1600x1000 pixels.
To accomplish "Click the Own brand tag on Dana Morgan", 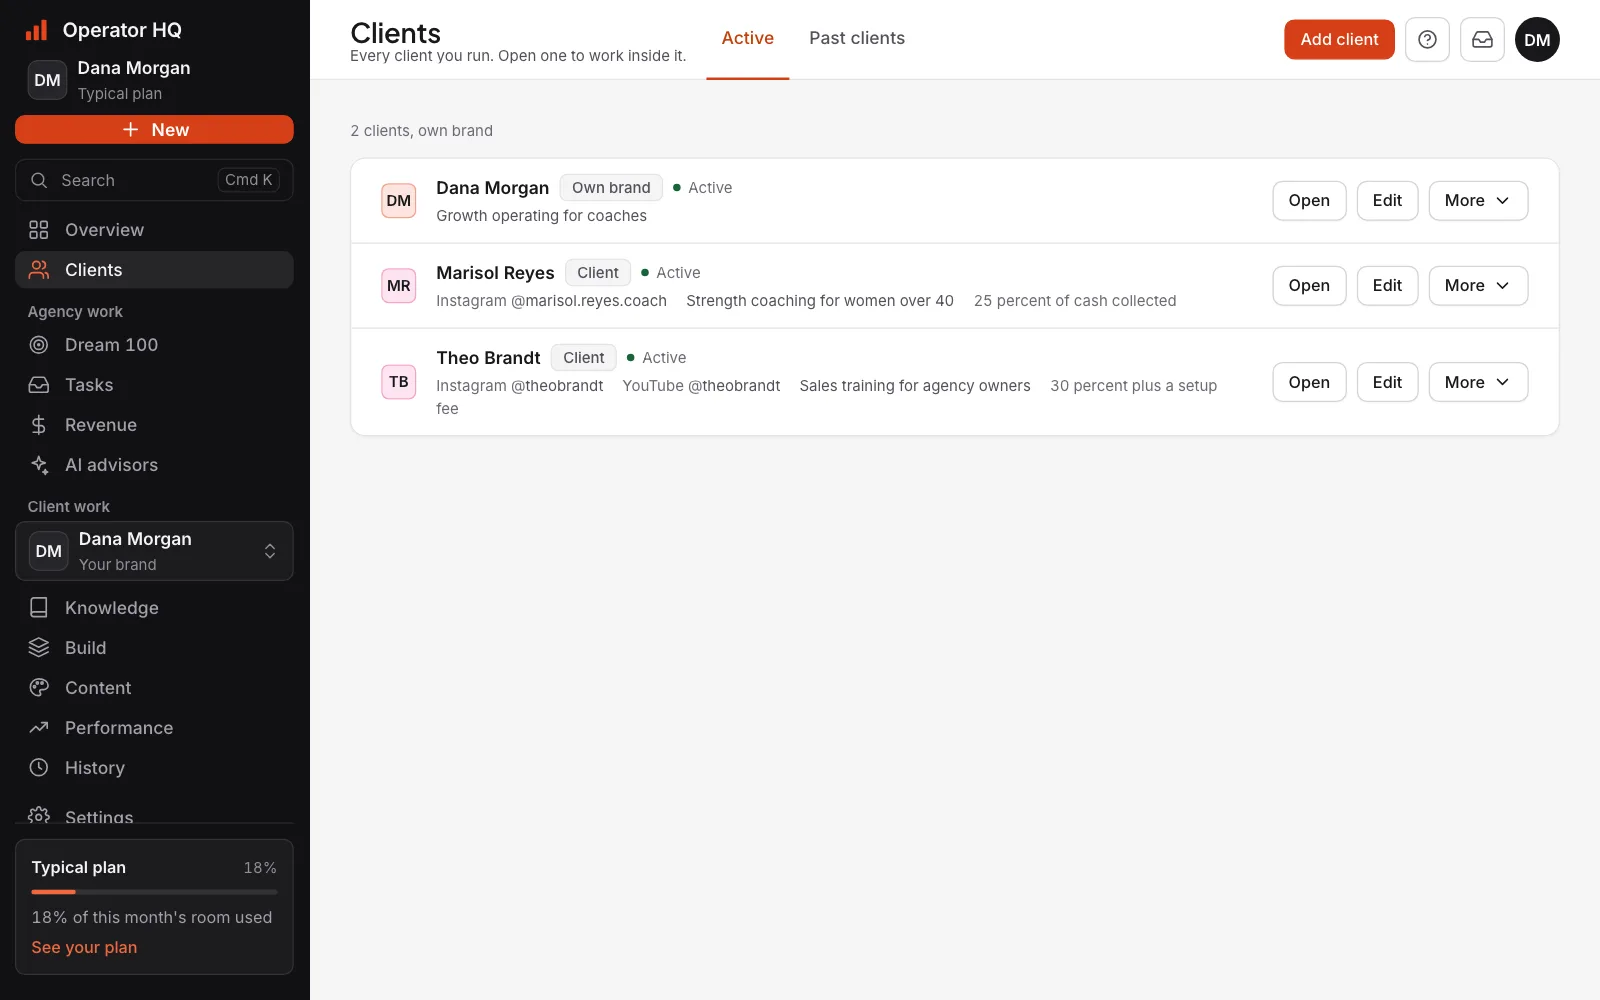I will 611,188.
